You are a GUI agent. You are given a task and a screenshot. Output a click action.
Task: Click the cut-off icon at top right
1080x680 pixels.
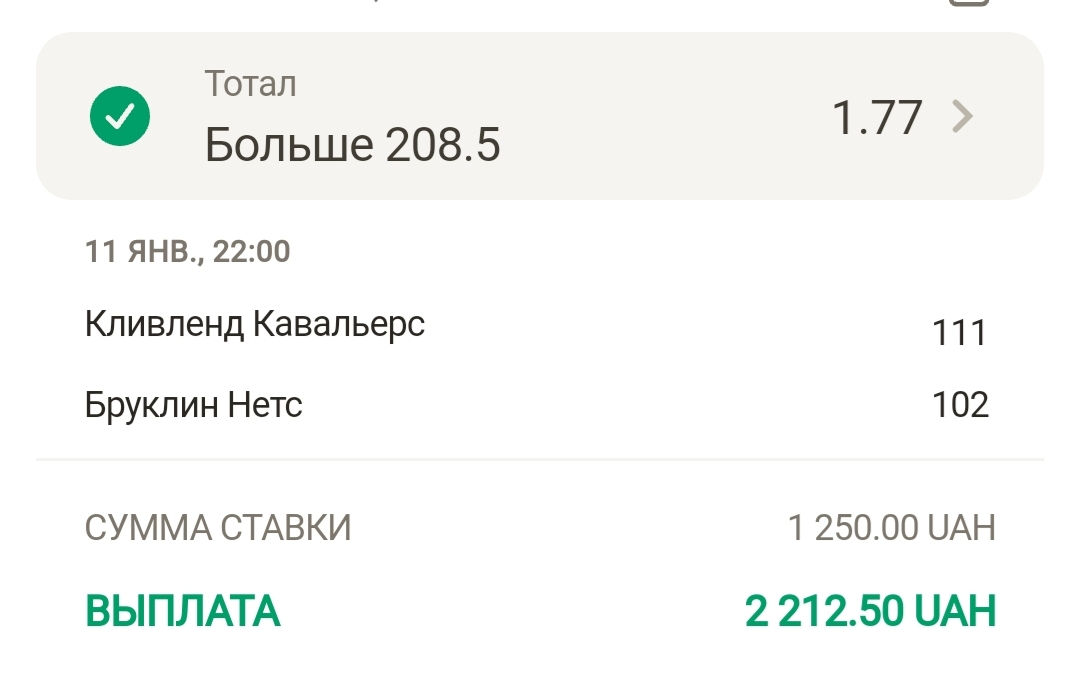pyautogui.click(x=968, y=3)
